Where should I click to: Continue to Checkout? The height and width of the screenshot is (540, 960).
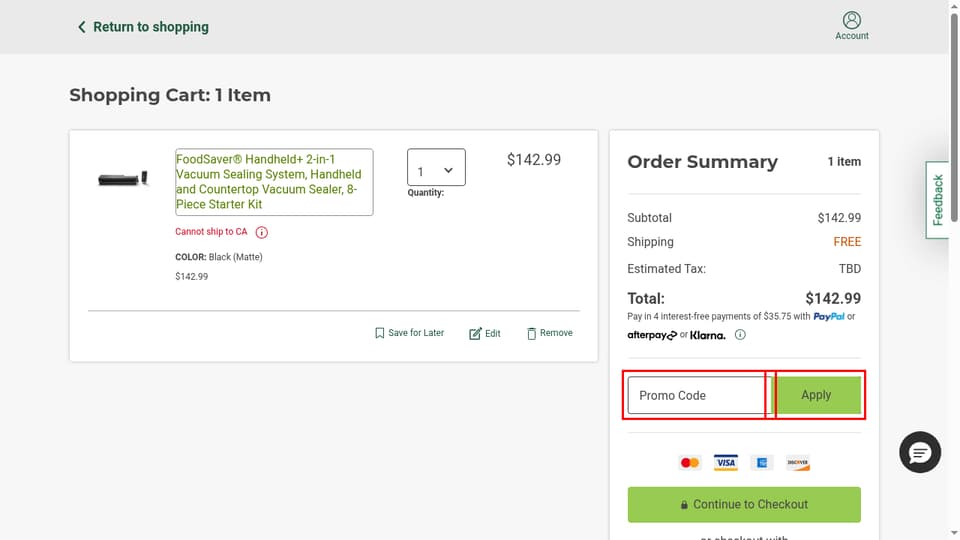coord(744,504)
